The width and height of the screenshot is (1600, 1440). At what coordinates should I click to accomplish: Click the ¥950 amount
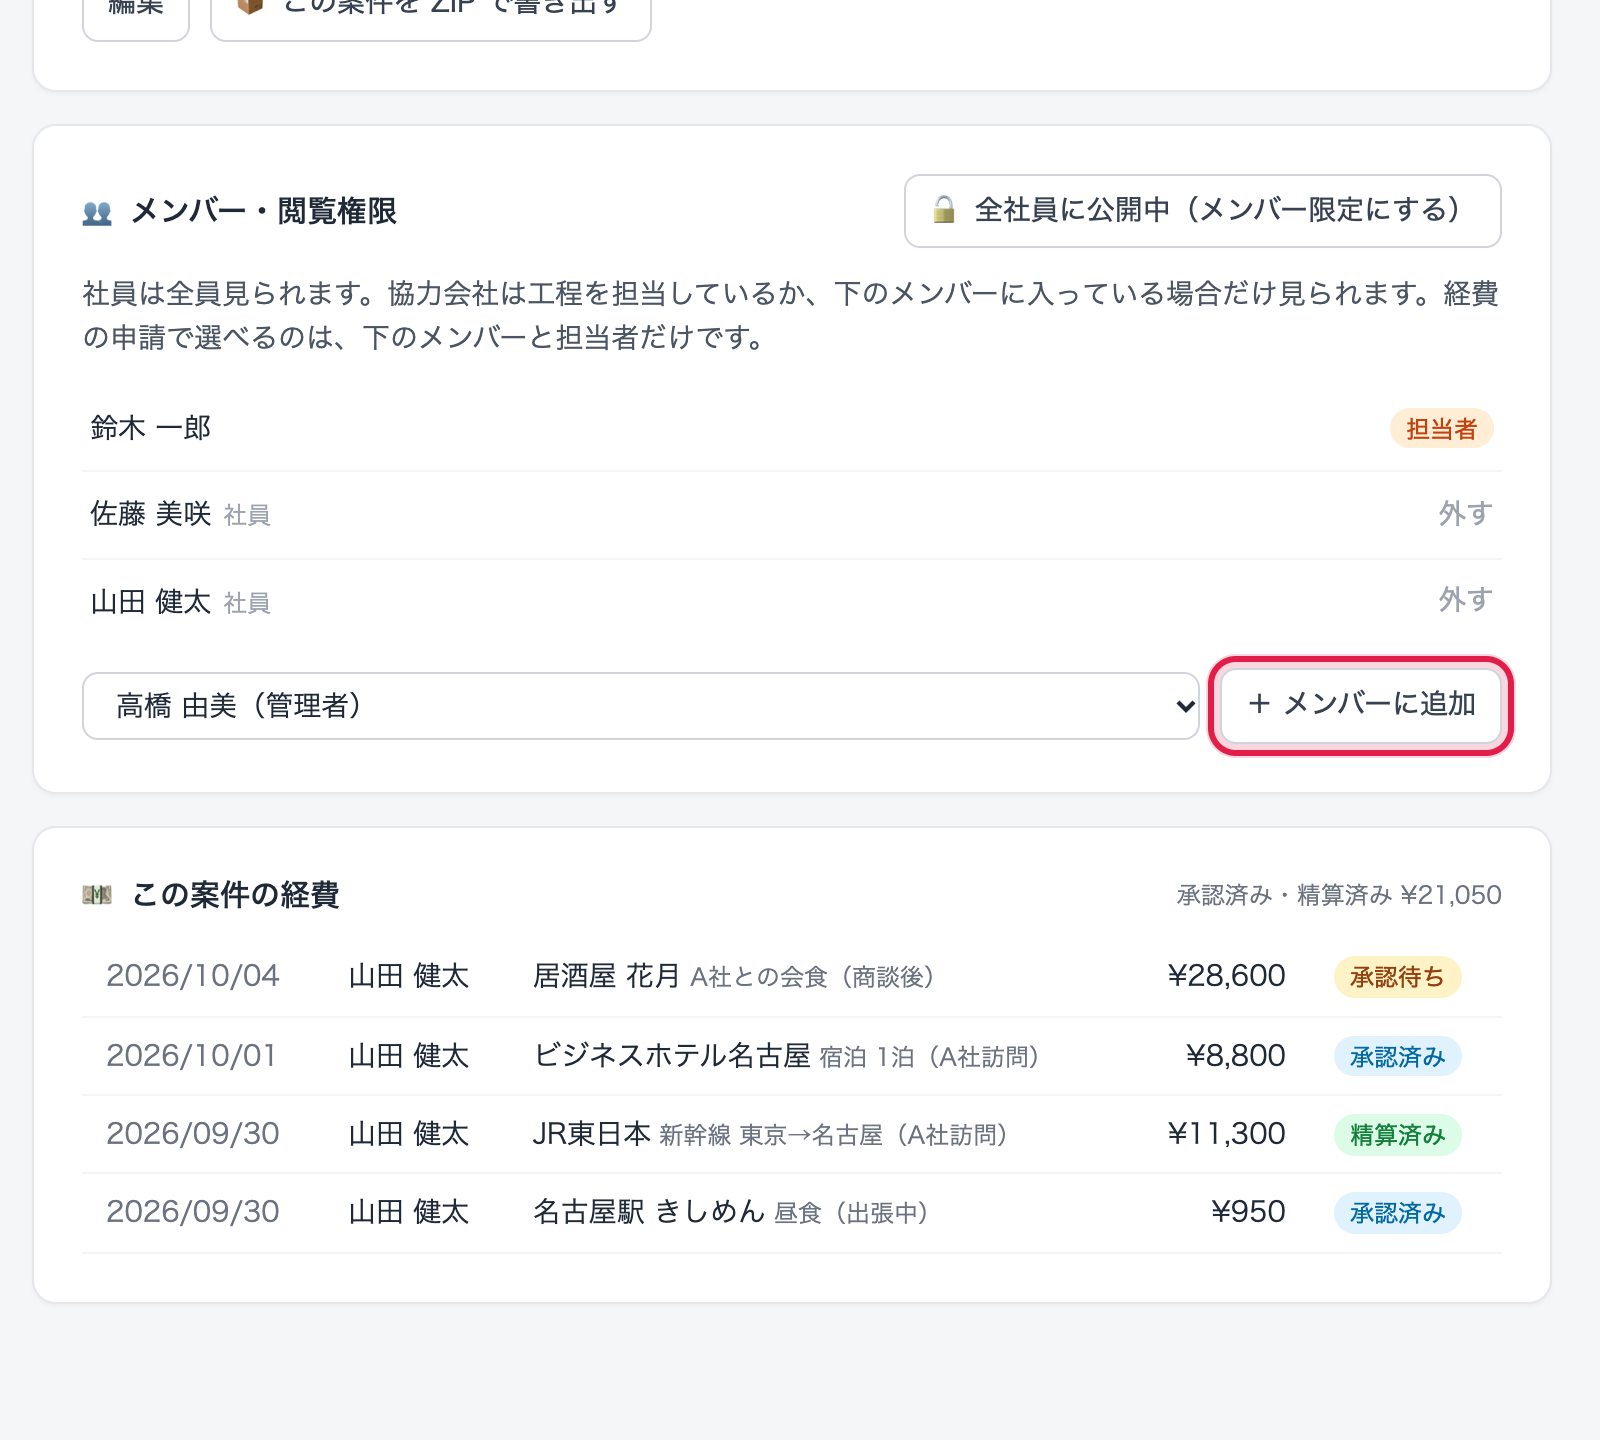[x=1248, y=1212]
